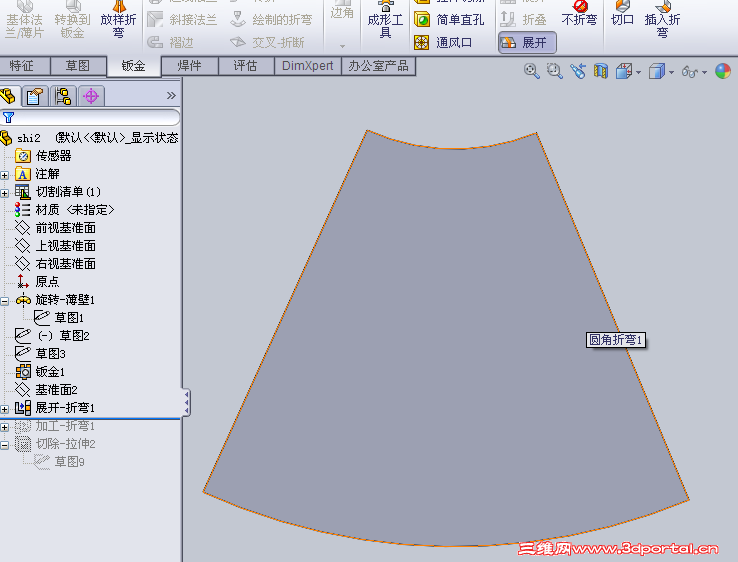Click the Cross-Break (交叉-折断) tool
The image size is (738, 562).
click(x=267, y=42)
